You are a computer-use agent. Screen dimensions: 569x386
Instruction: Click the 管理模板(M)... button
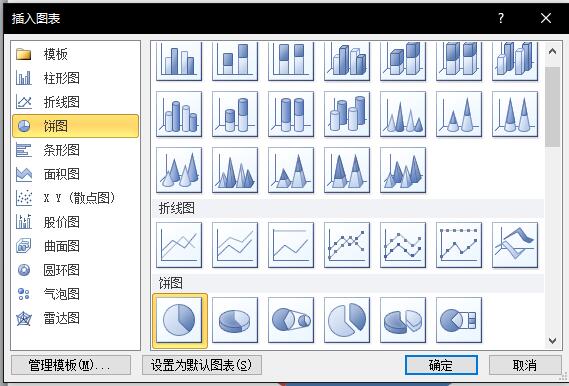[71, 365]
